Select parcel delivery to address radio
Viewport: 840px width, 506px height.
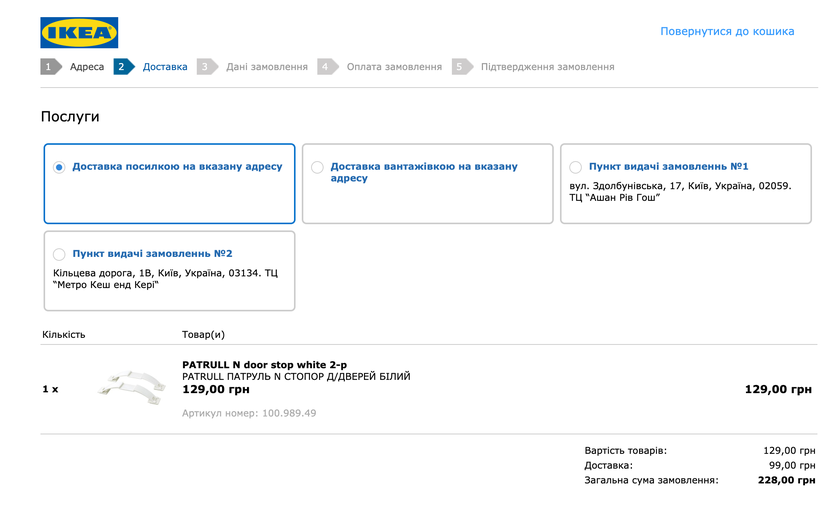click(x=59, y=168)
